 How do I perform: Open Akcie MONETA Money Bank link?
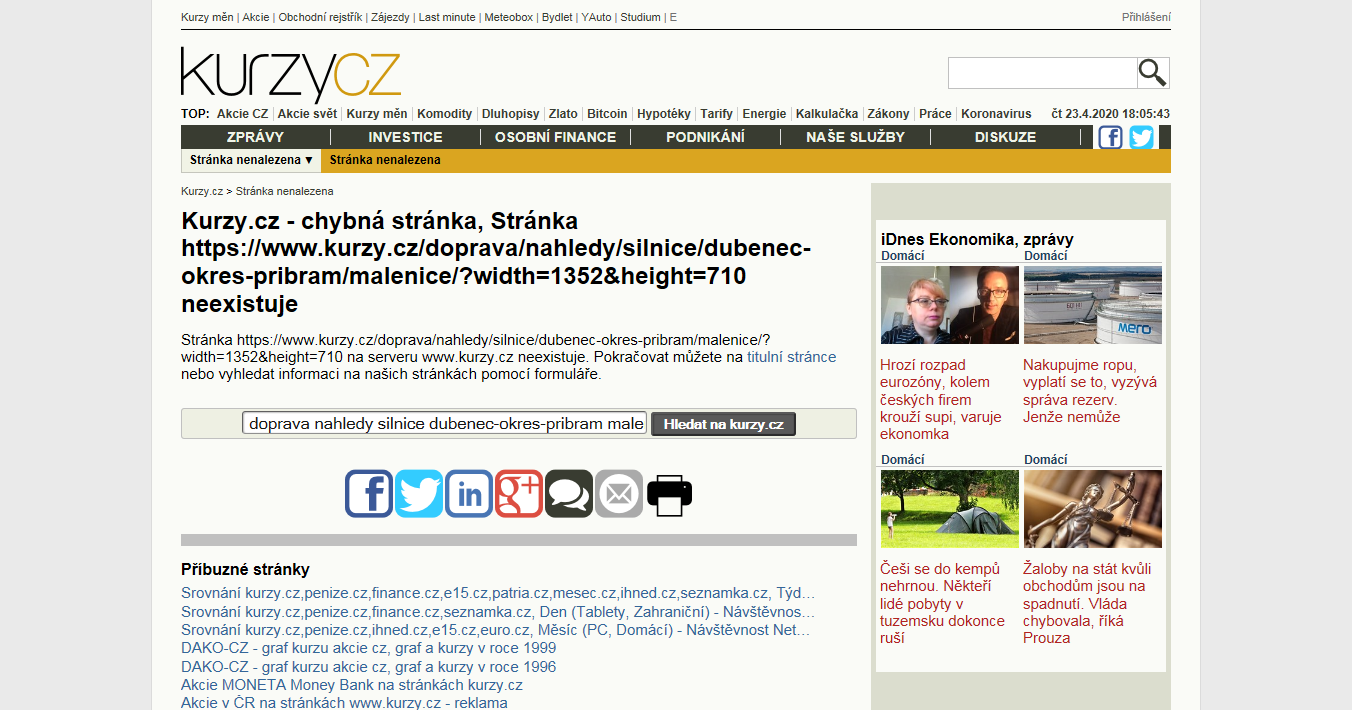(x=352, y=685)
